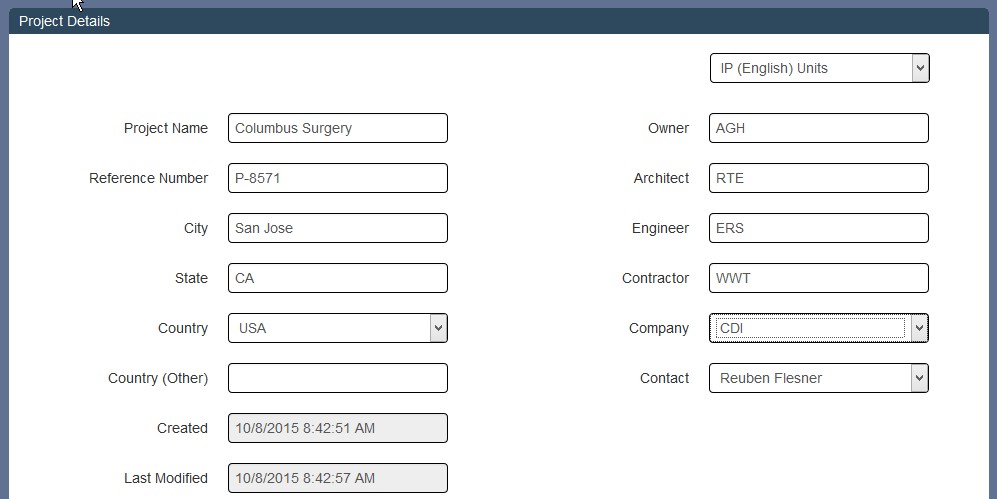Click the Project Name field
This screenshot has width=997, height=499.
coord(338,128)
